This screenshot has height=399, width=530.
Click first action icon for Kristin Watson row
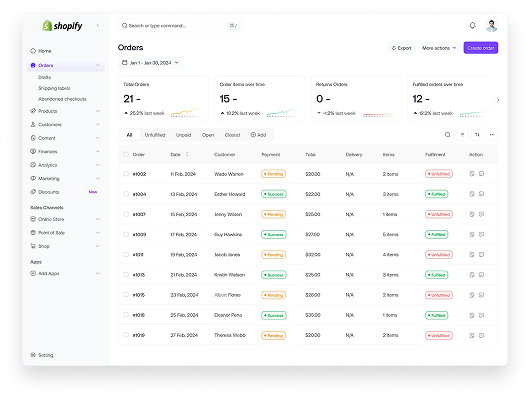coord(472,275)
